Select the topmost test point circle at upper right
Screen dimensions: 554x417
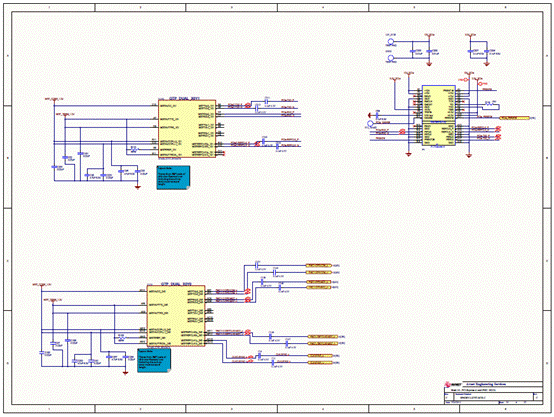click(390, 42)
